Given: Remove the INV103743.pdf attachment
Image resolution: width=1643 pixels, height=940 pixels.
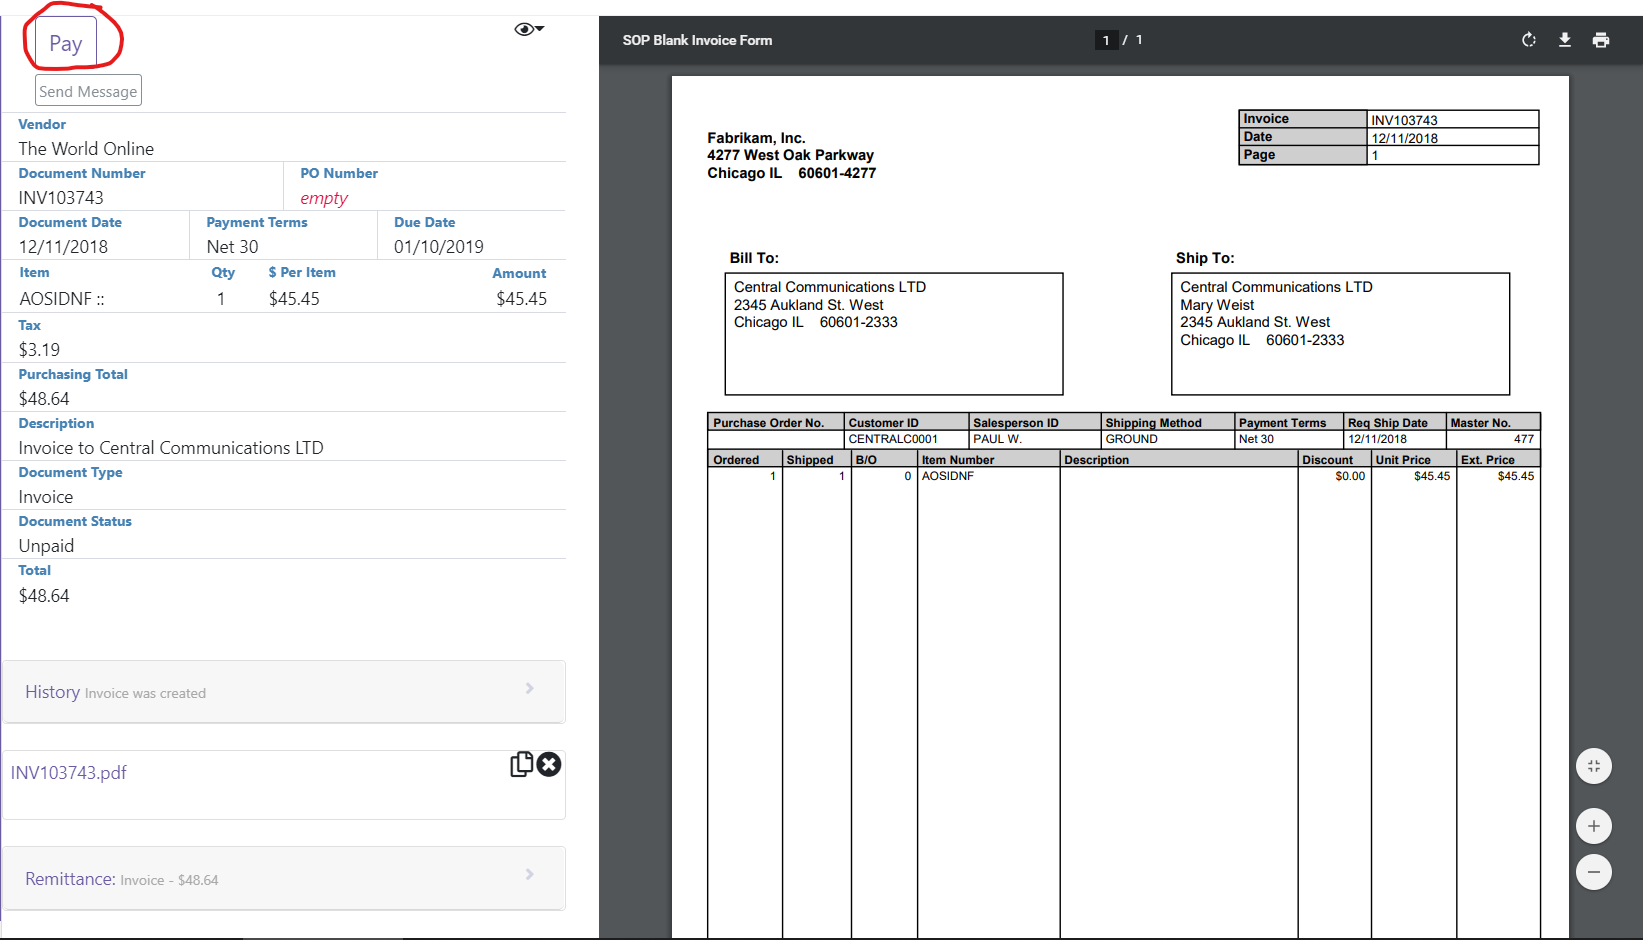Looking at the screenshot, I should point(549,764).
